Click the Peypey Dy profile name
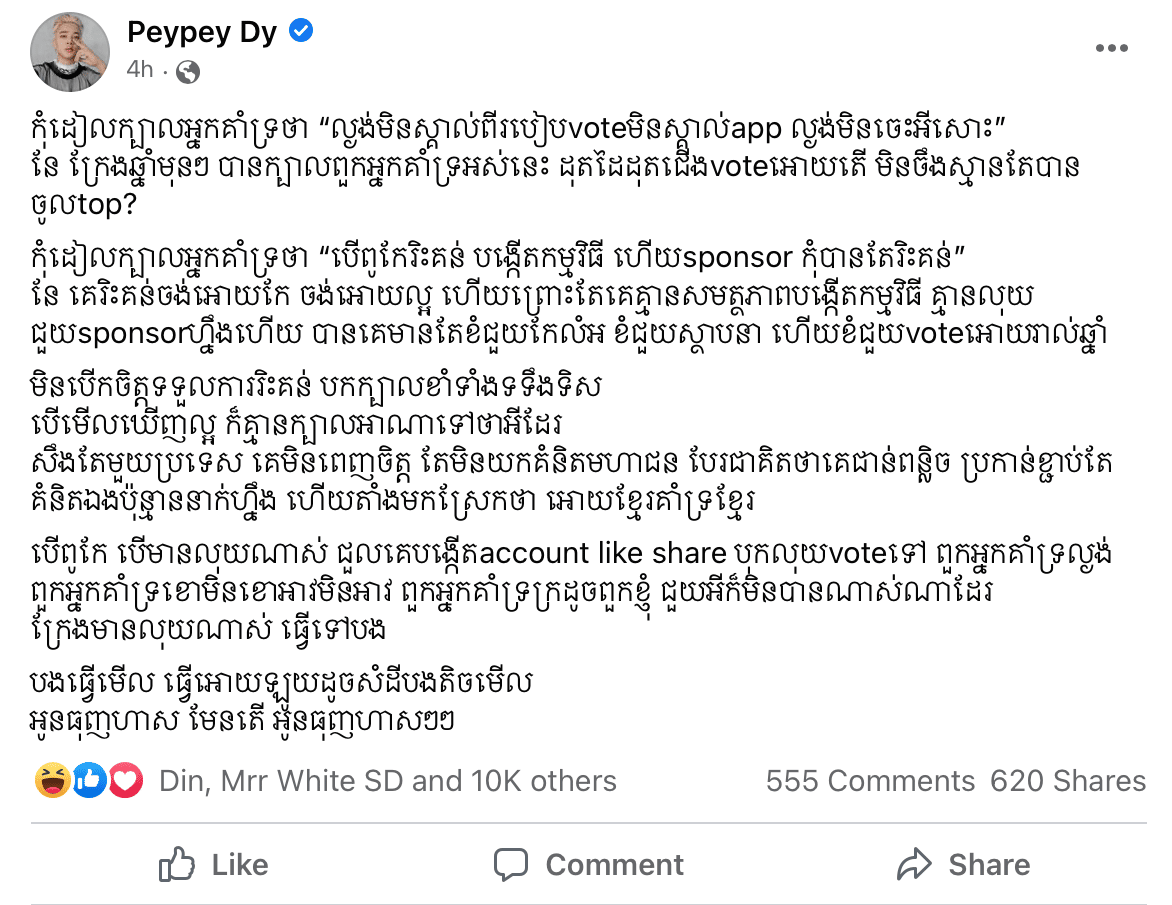The width and height of the screenshot is (1172, 905). pos(202,33)
